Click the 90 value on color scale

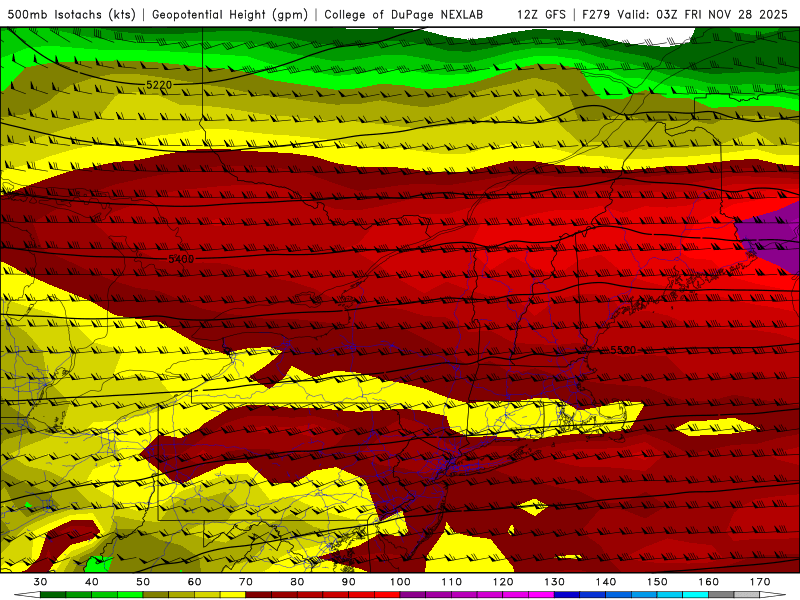pyautogui.click(x=348, y=582)
